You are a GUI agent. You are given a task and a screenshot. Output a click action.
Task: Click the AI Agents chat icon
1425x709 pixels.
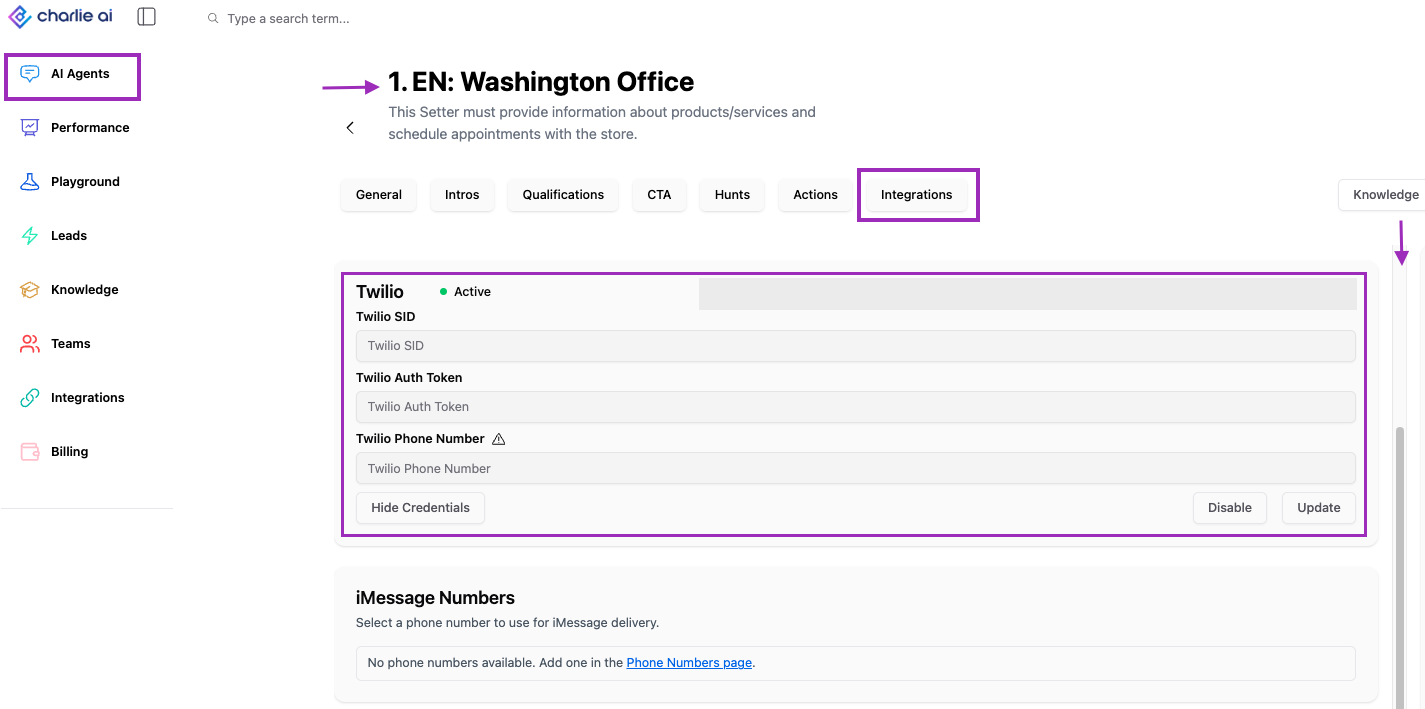click(x=30, y=74)
